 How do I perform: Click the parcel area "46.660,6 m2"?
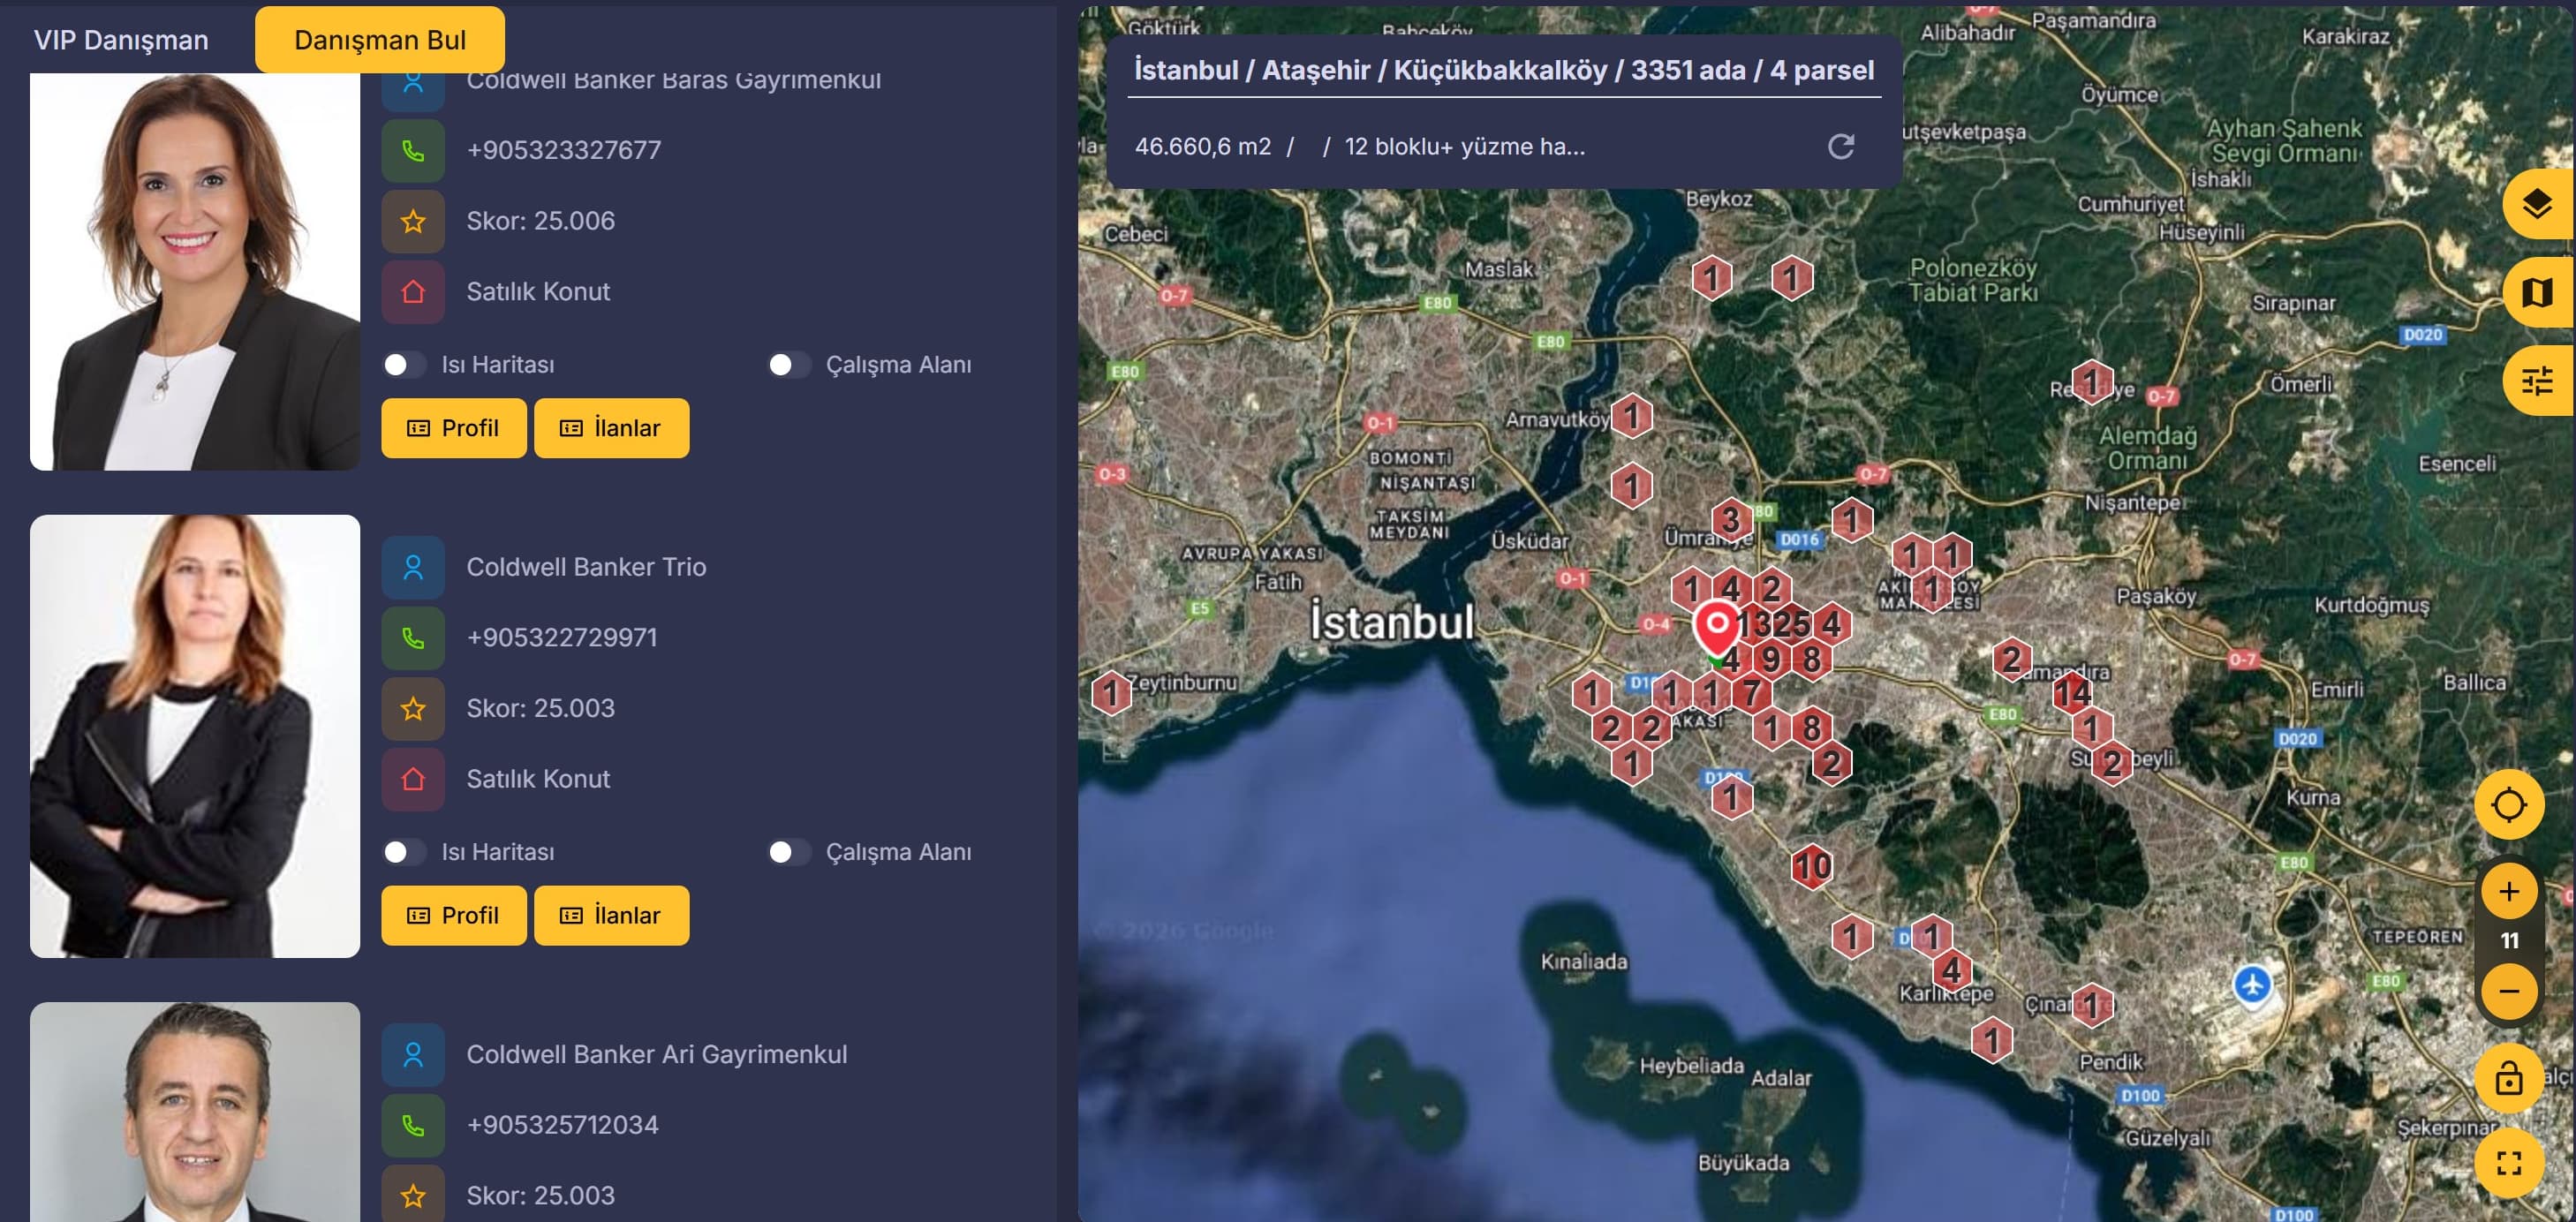[1203, 147]
